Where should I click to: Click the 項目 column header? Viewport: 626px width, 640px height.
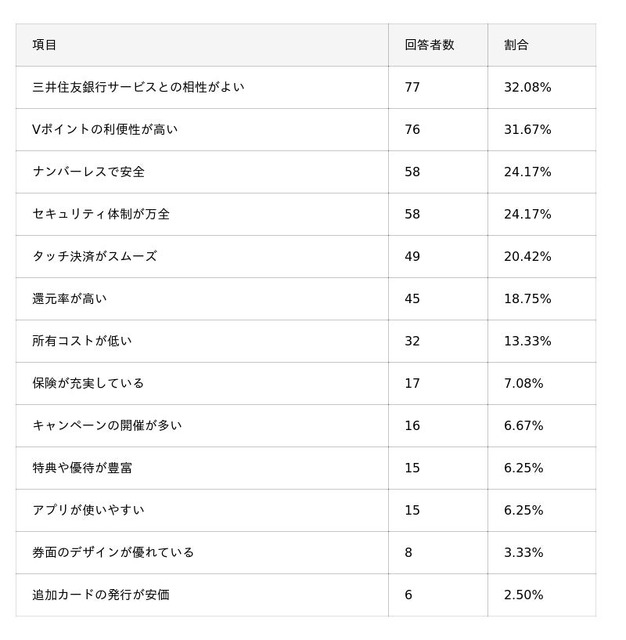click(x=45, y=45)
